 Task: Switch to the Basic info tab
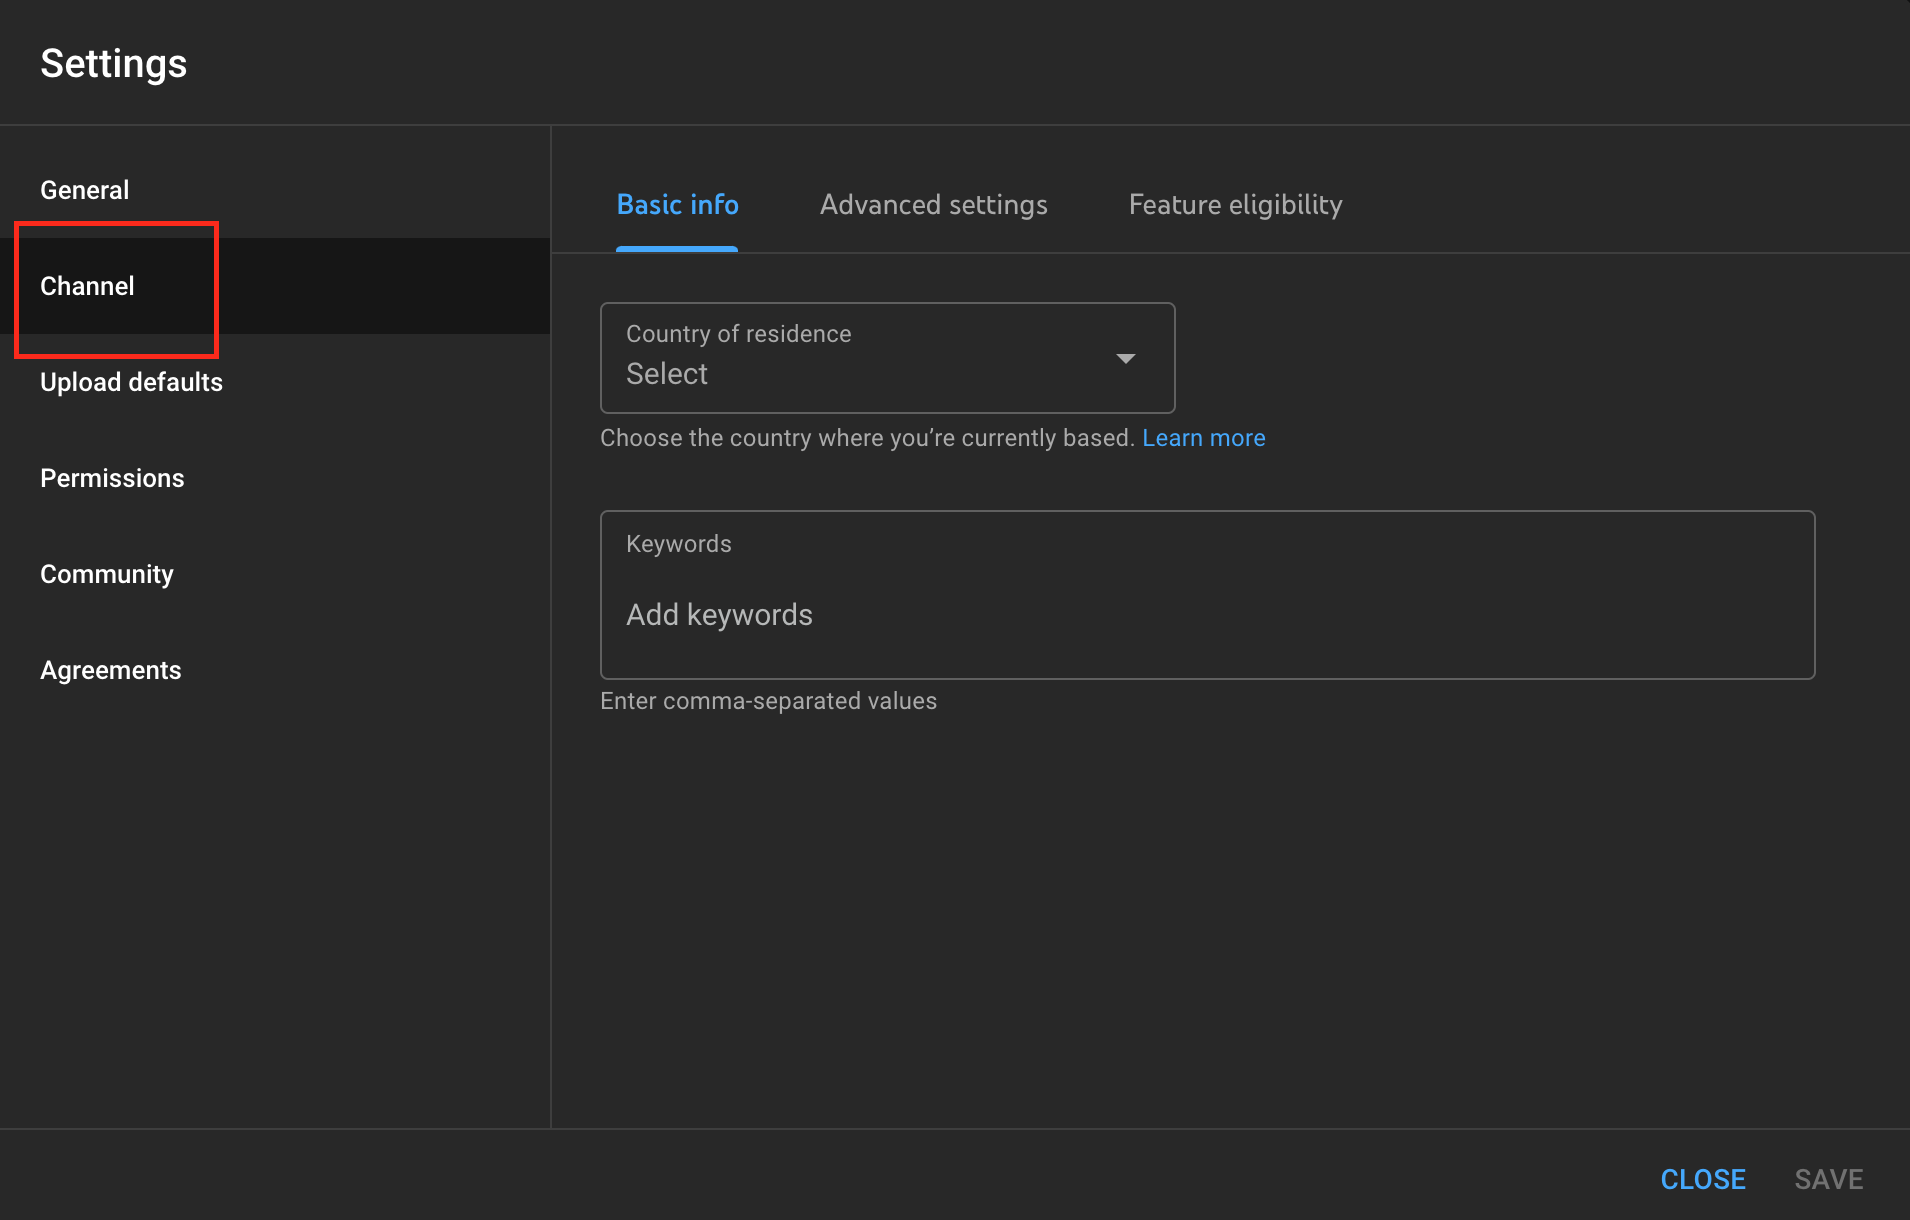pyautogui.click(x=677, y=205)
